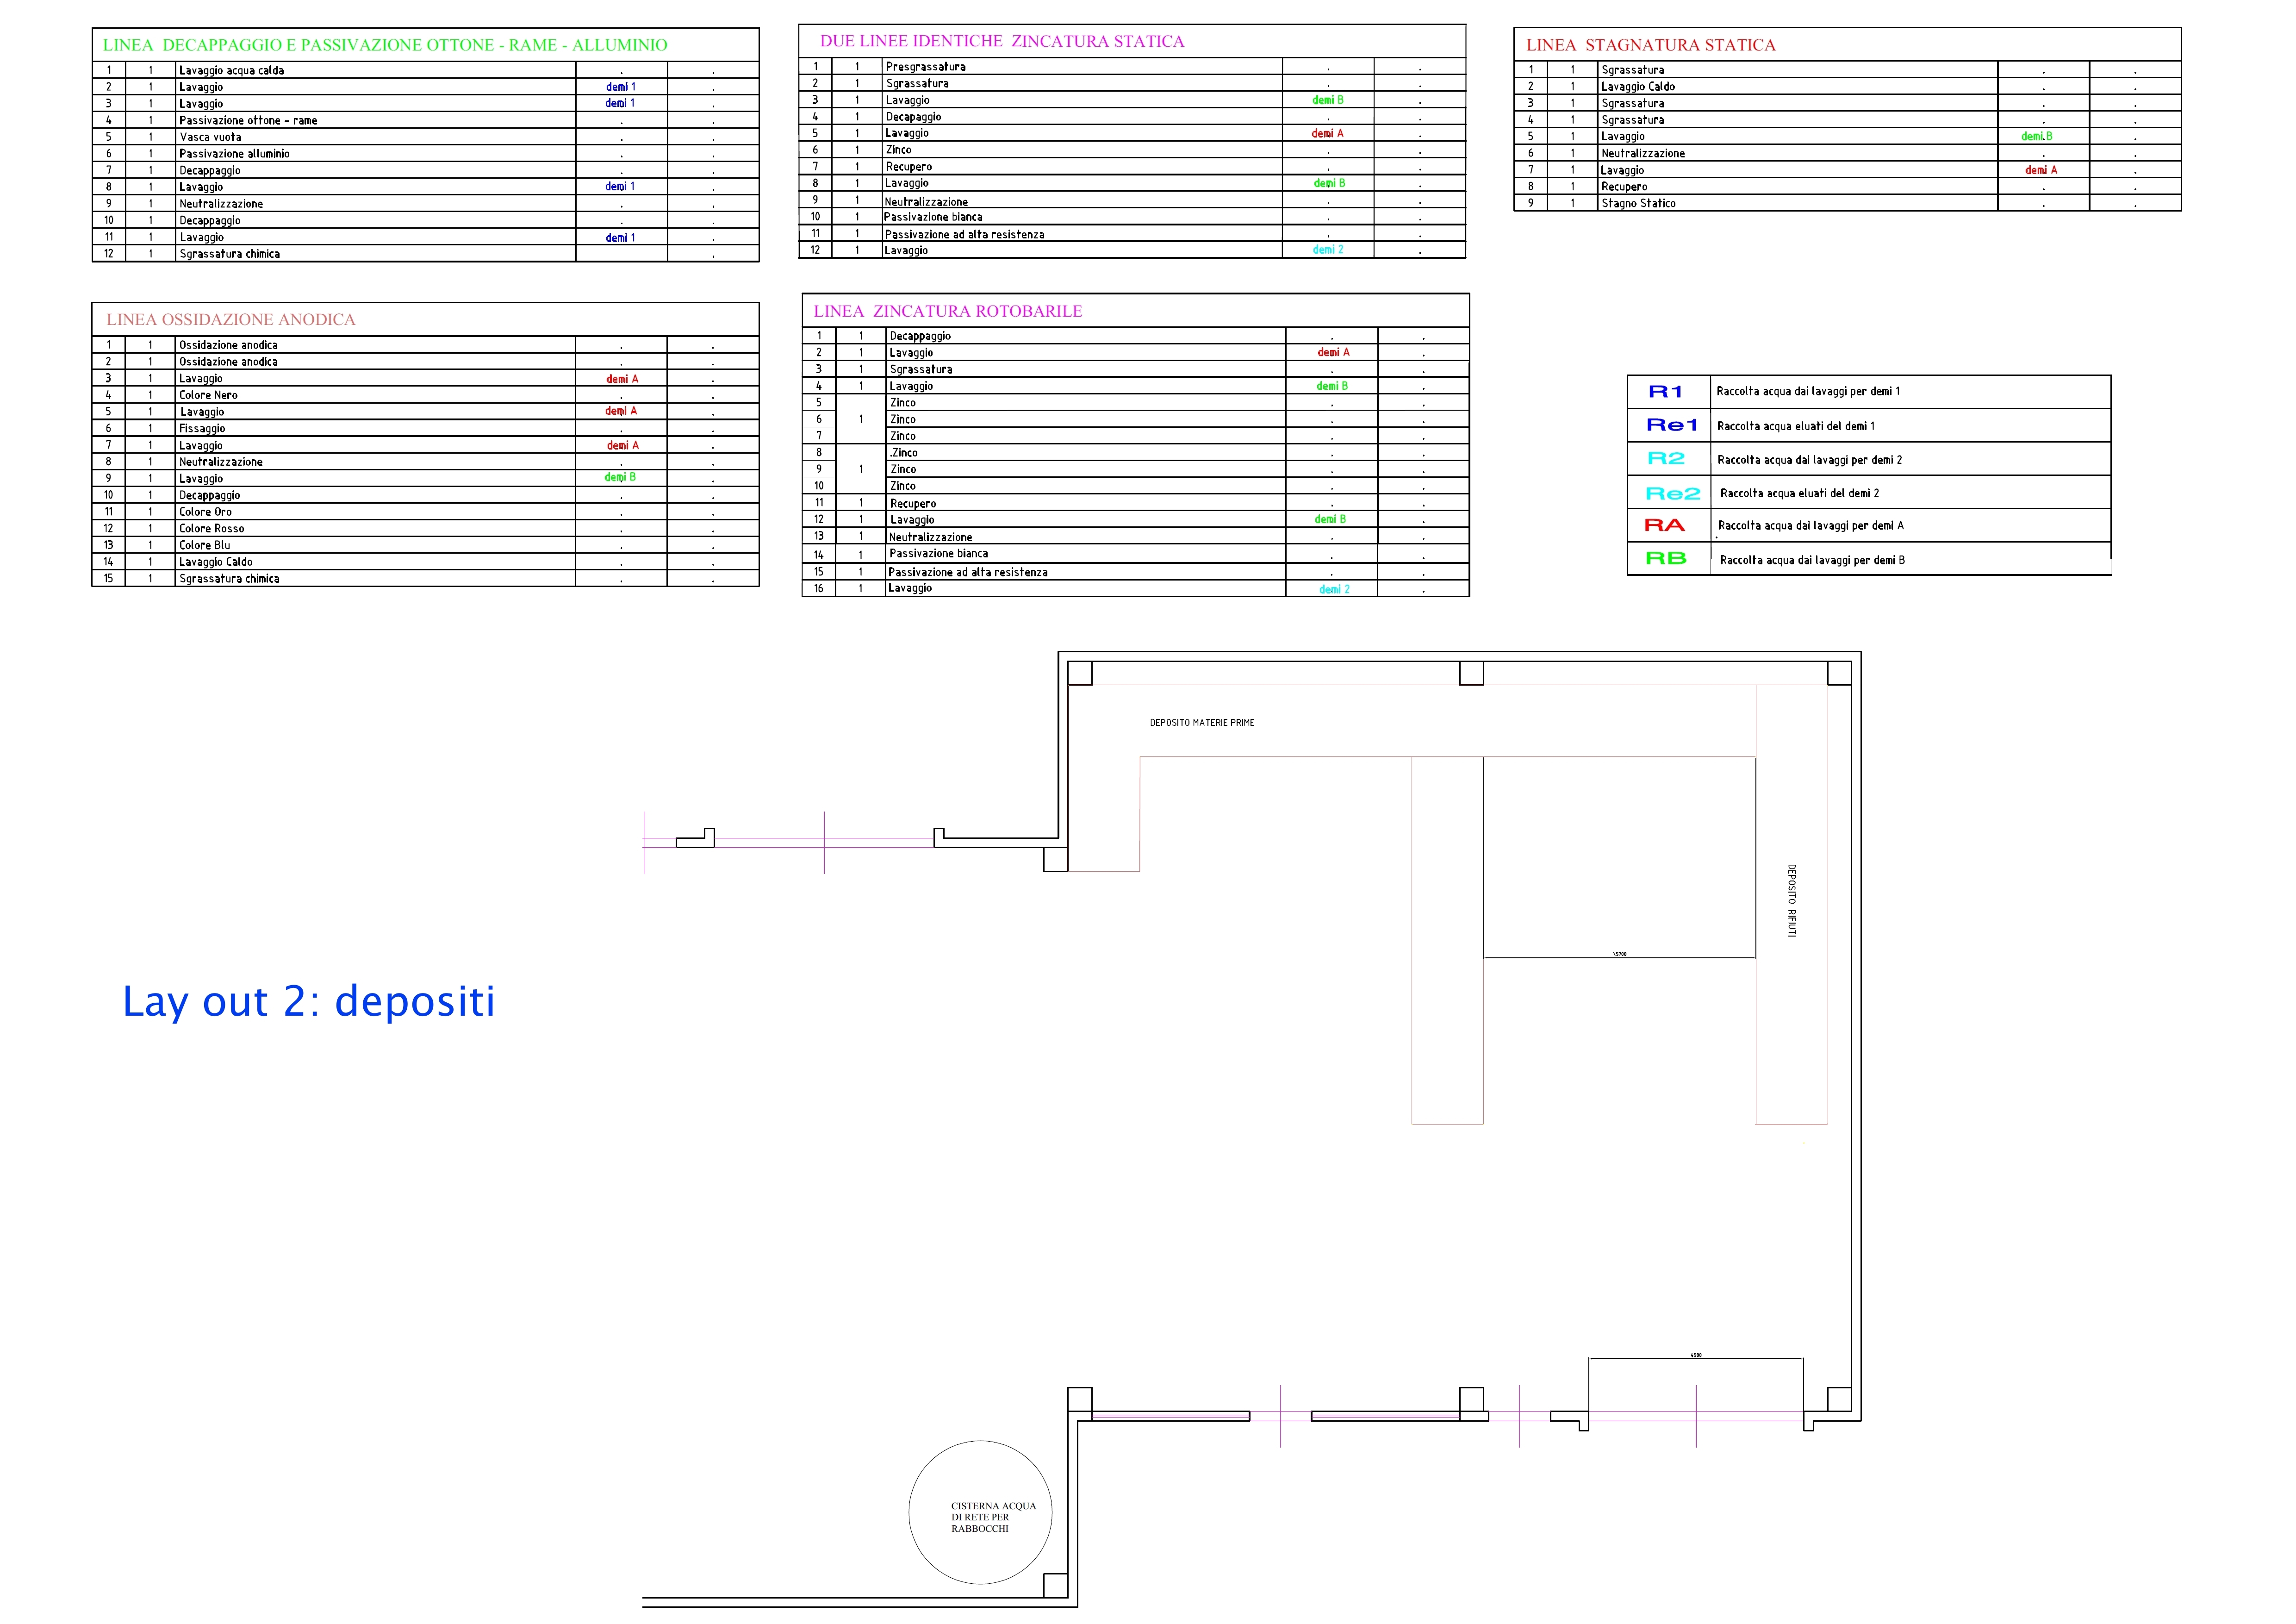Click 'Colore Rosso' row in ossidazione table

point(211,528)
